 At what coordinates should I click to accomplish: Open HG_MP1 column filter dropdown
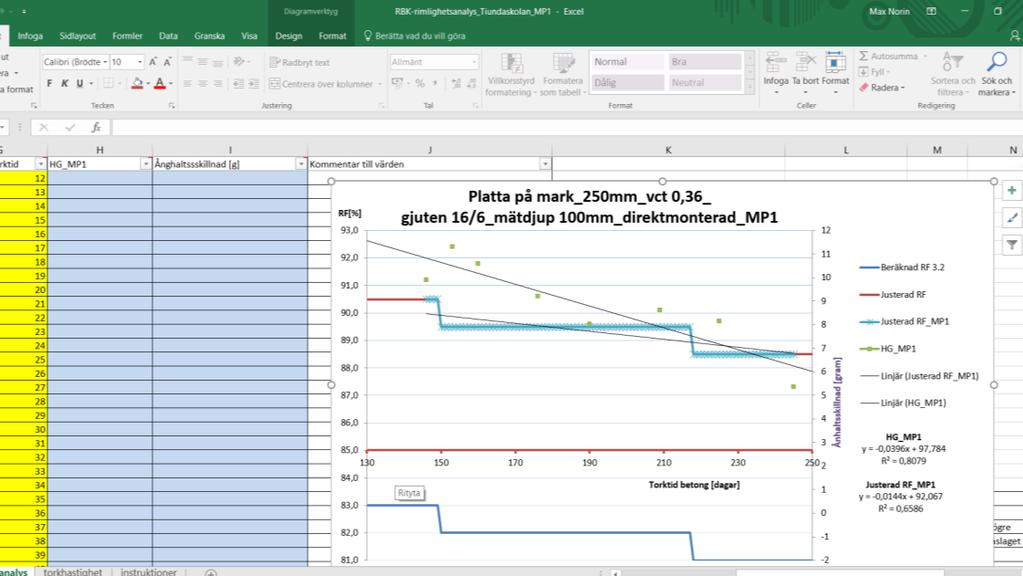coord(146,164)
